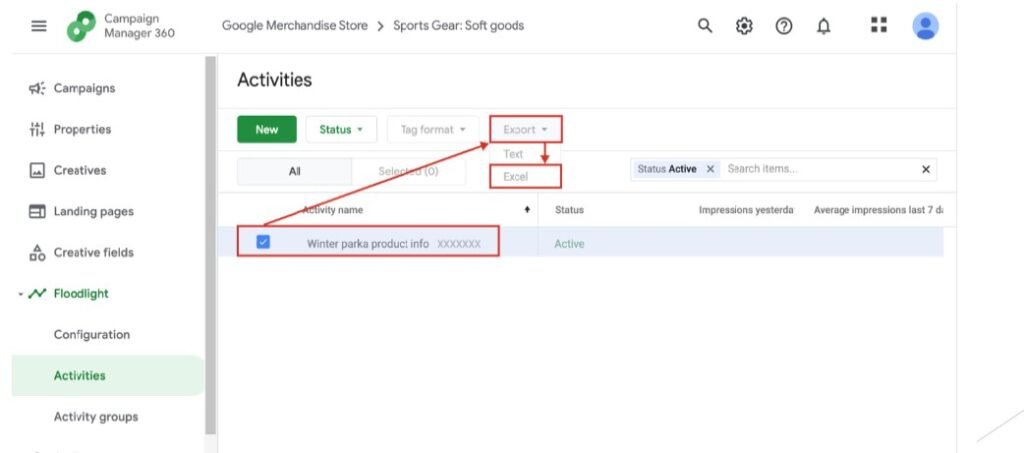Click the sidebar vertical scrollbar
1024x453 pixels.
[210, 245]
